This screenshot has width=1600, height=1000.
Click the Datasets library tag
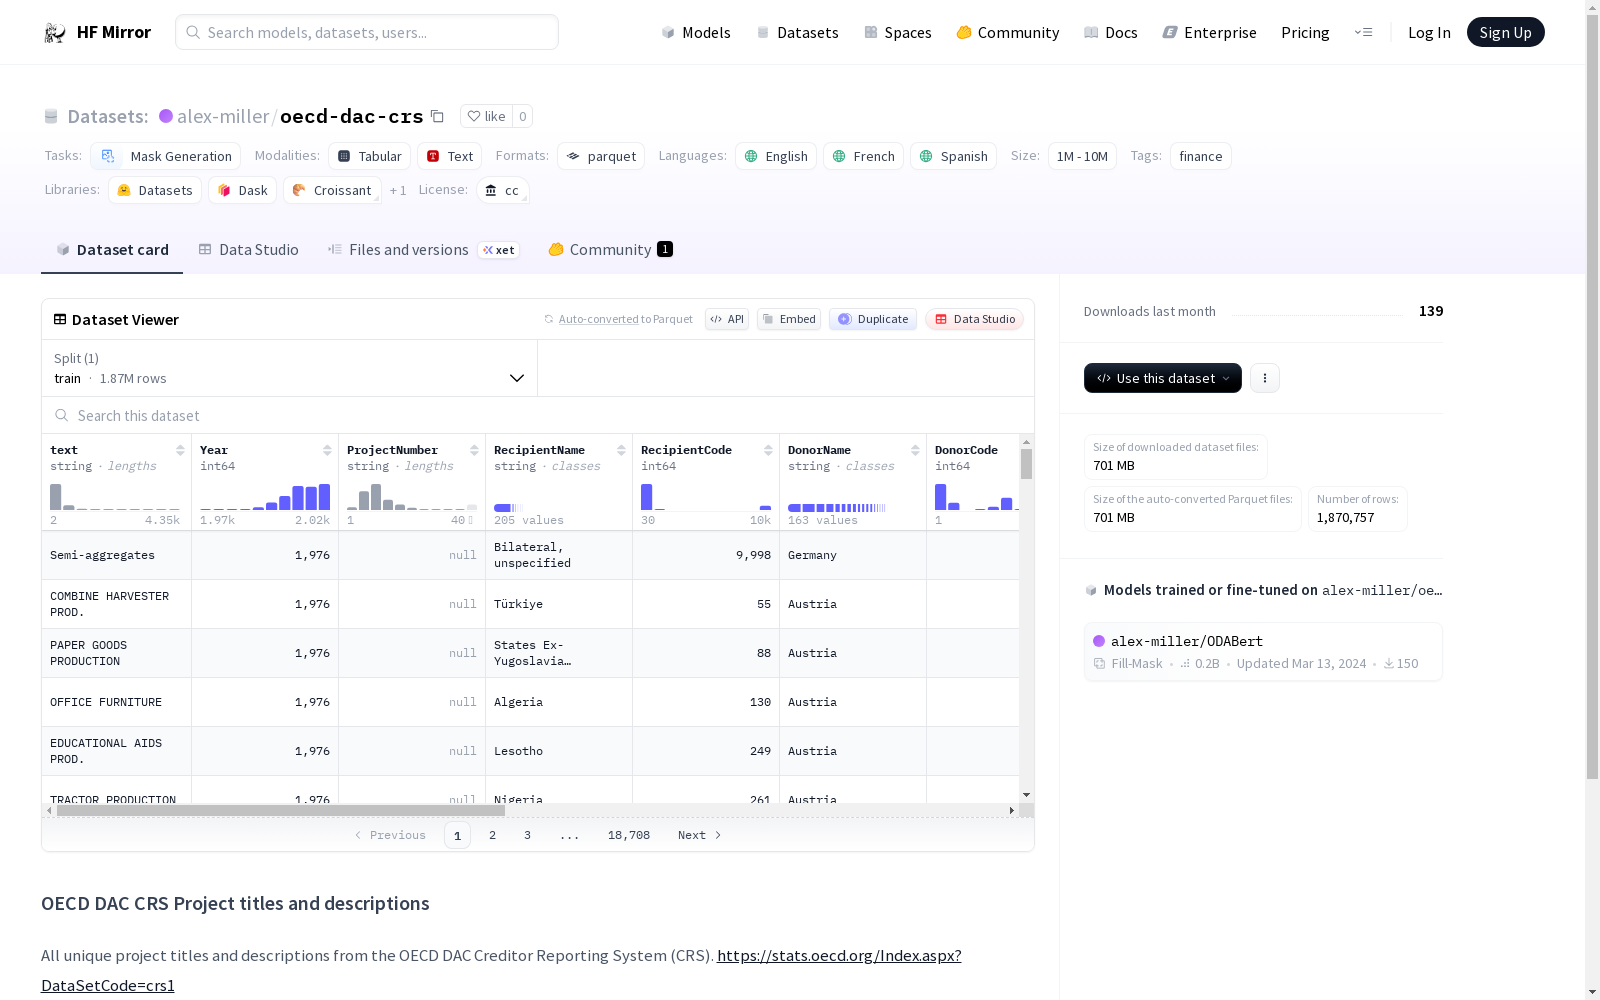[155, 190]
